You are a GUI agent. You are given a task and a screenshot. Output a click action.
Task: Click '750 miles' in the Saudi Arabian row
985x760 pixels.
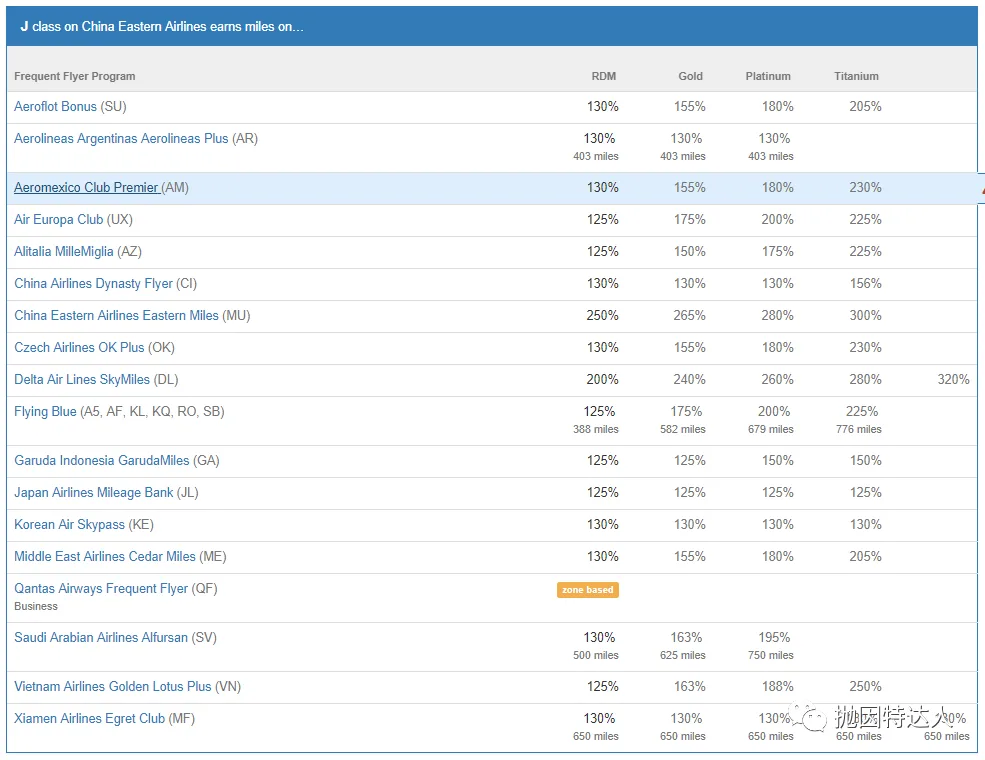pyautogui.click(x=771, y=656)
